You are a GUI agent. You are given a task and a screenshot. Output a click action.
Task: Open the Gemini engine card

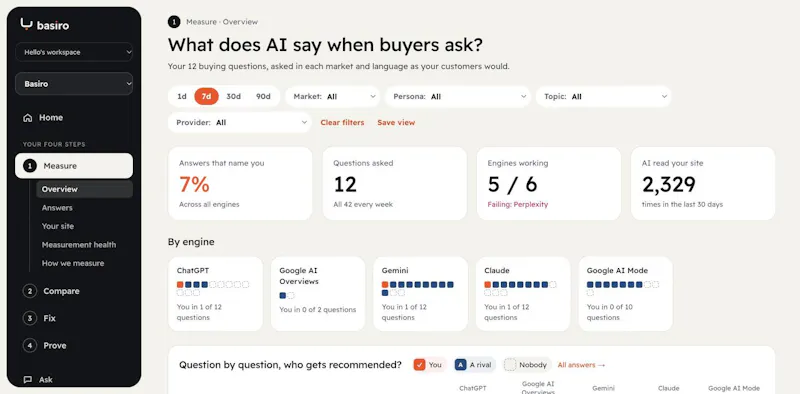coord(420,294)
